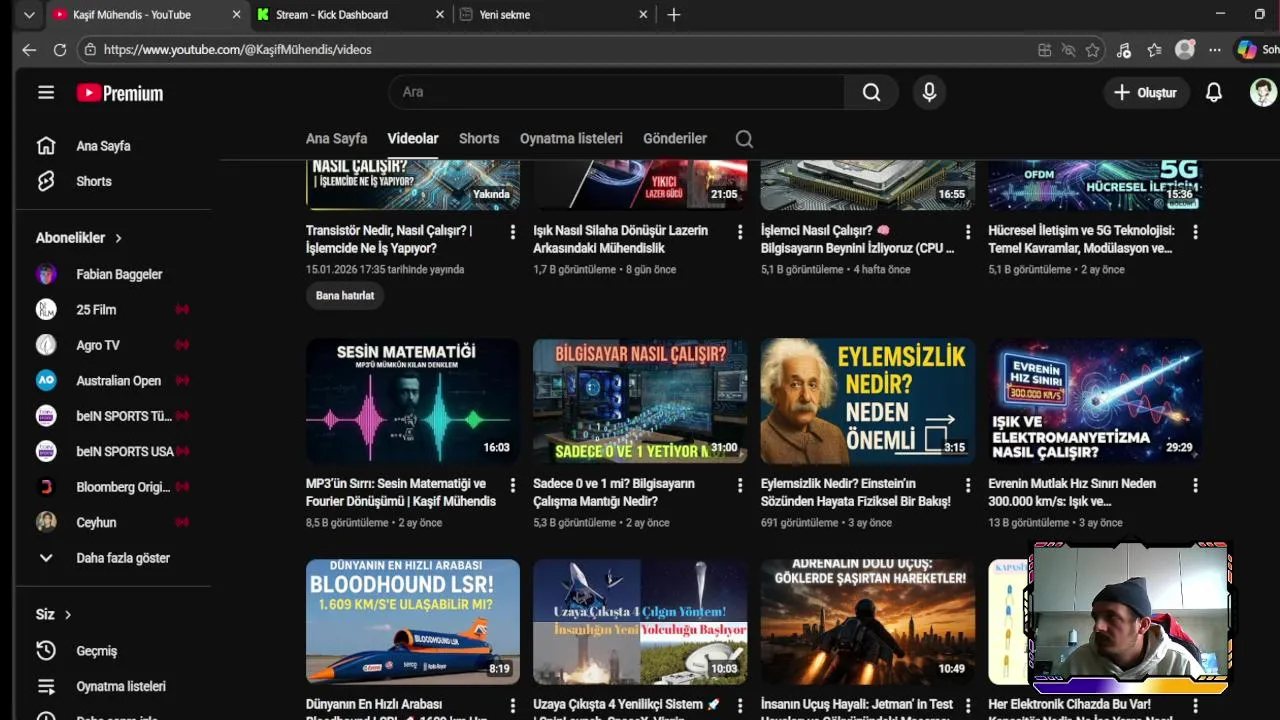Open options for İşlemci Nasıl Çalışır video
Screen dimensions: 1280x720
(x=968, y=232)
